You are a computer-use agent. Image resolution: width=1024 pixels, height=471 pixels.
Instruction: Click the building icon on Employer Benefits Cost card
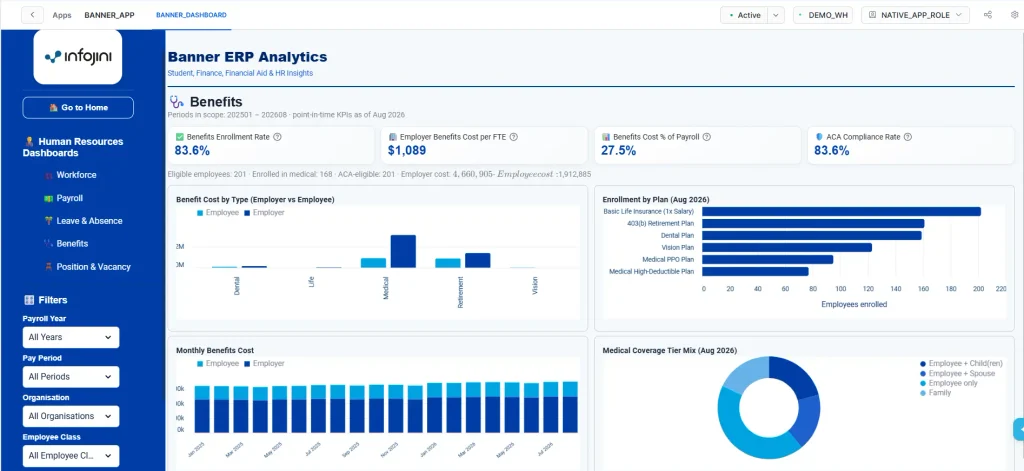(393, 137)
